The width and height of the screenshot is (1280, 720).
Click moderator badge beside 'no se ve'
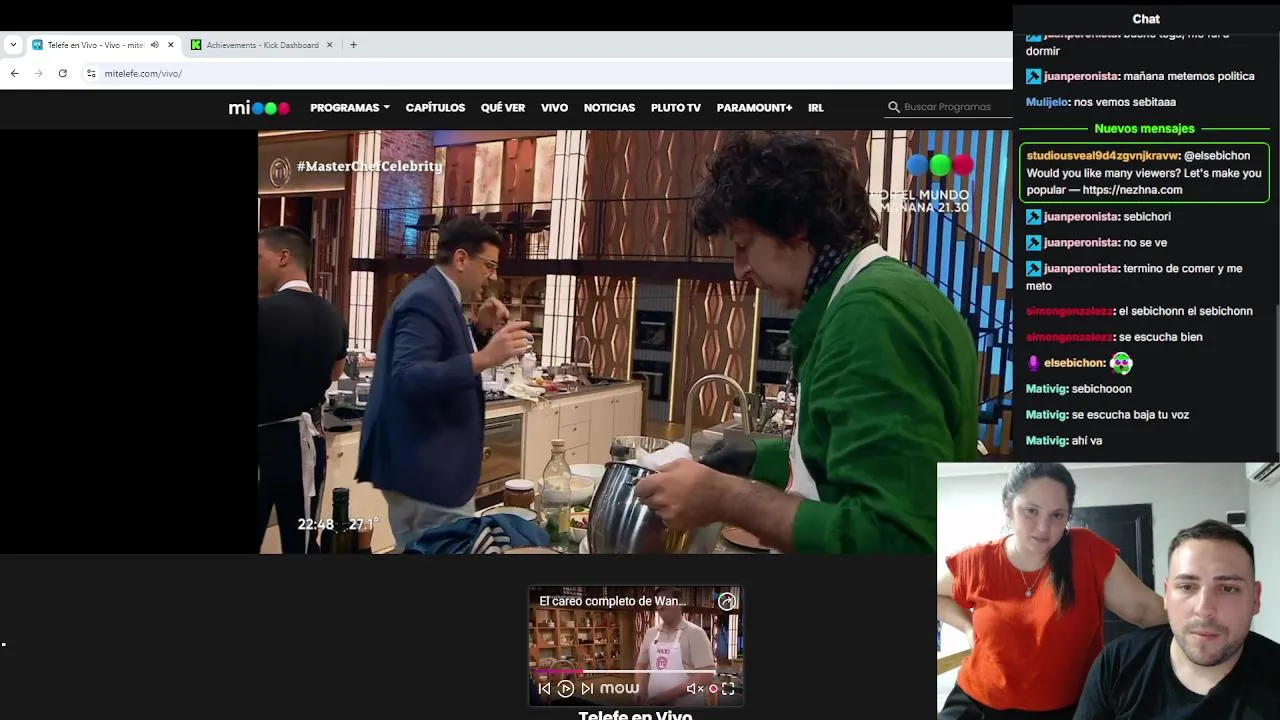click(x=1034, y=243)
